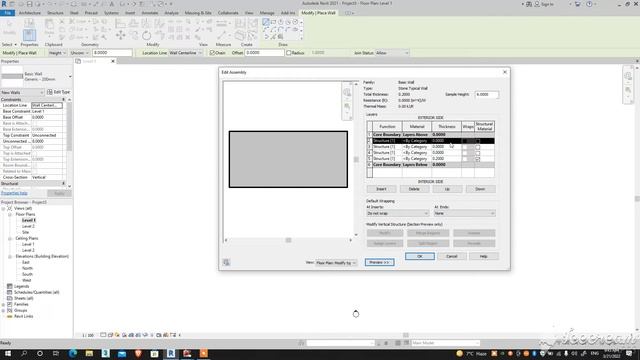The height and width of the screenshot is (360, 640).
Task: Click the Up button to move layer
Action: [x=447, y=189]
